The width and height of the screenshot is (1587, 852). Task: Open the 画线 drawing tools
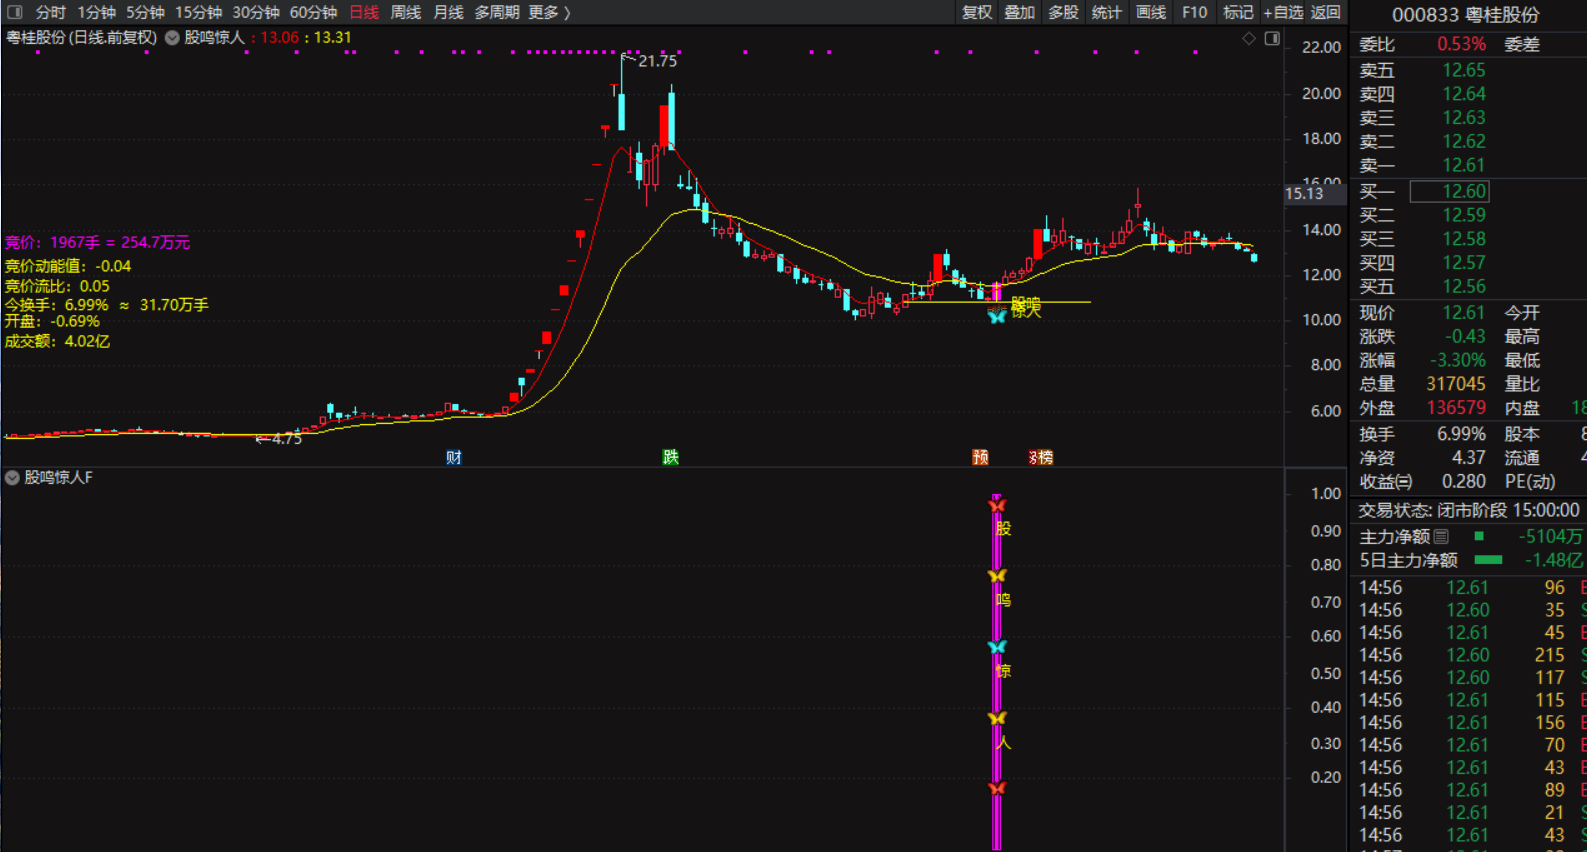(1150, 12)
